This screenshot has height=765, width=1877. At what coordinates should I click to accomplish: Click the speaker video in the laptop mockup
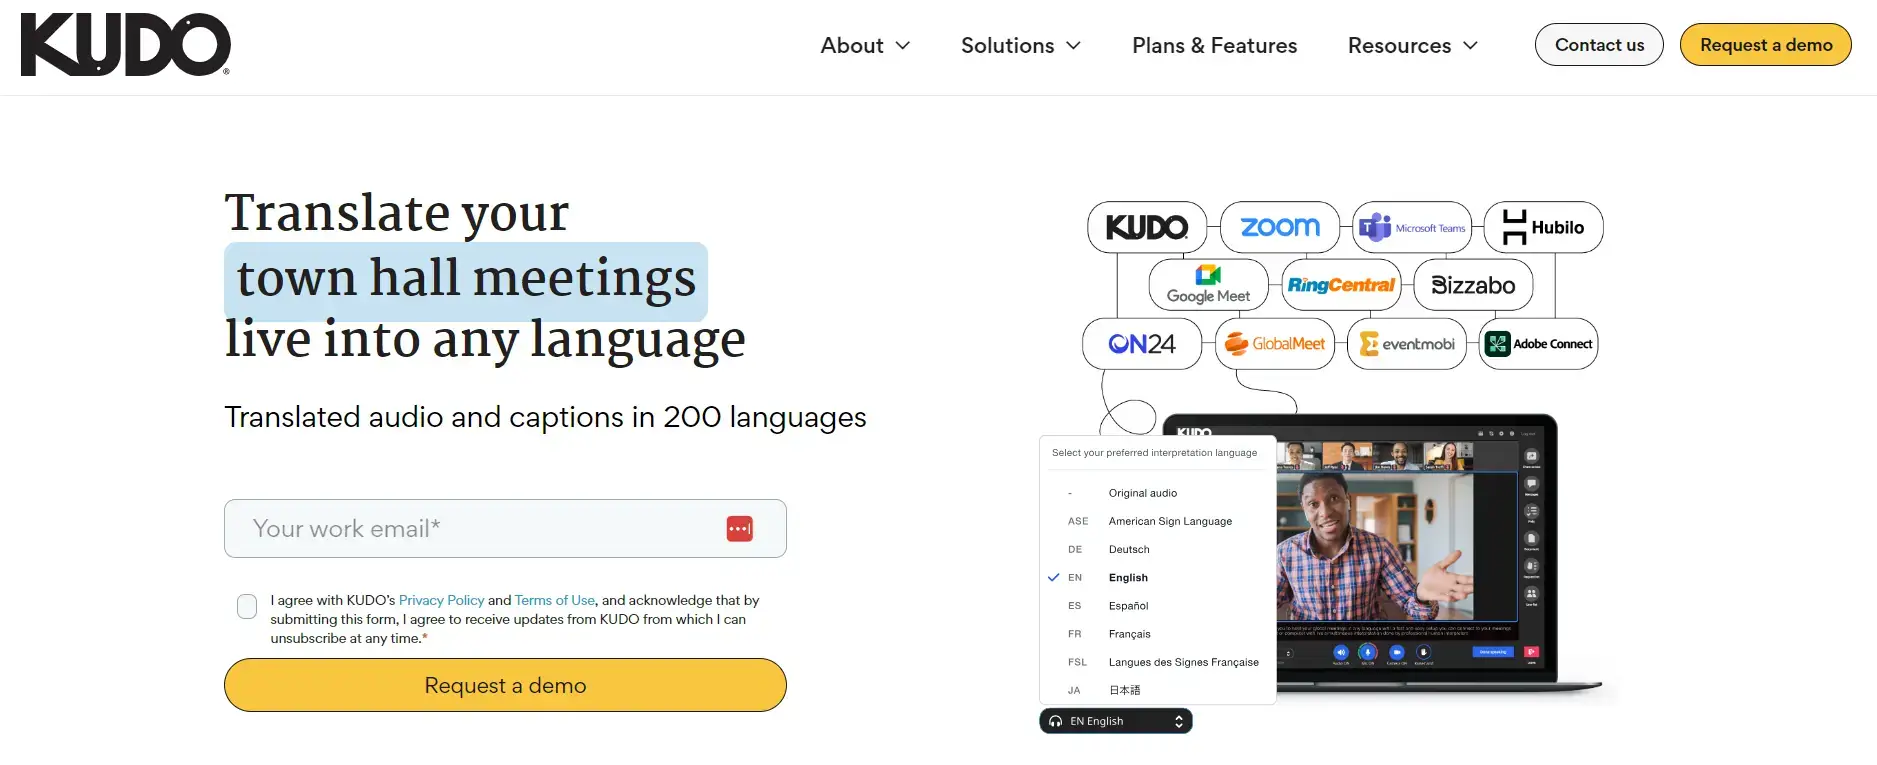(x=1397, y=547)
